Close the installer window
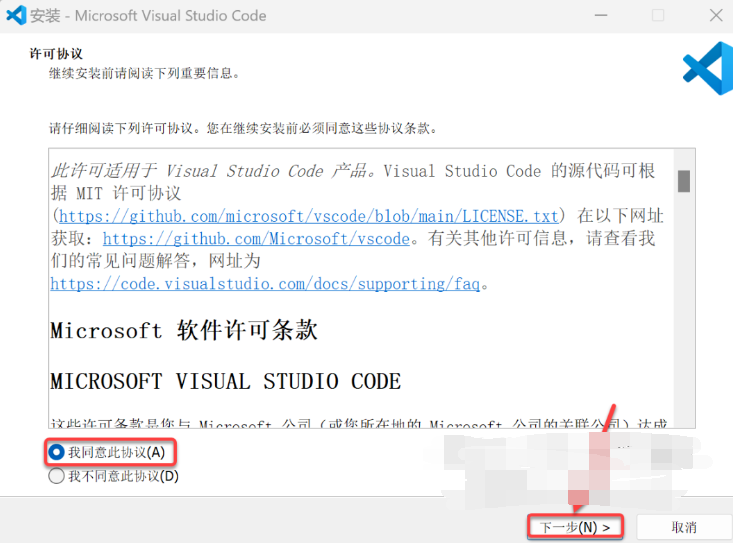This screenshot has width=733, height=543. tap(716, 15)
